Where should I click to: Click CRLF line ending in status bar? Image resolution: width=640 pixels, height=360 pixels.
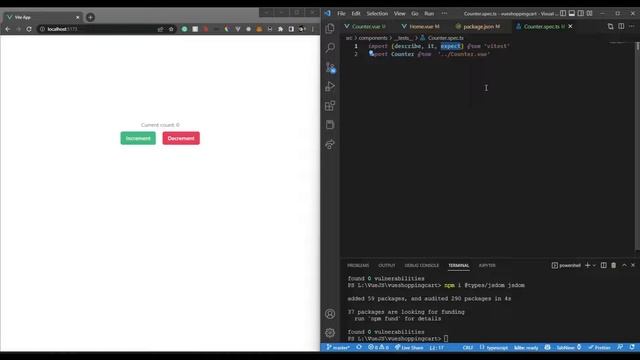tap(468, 347)
